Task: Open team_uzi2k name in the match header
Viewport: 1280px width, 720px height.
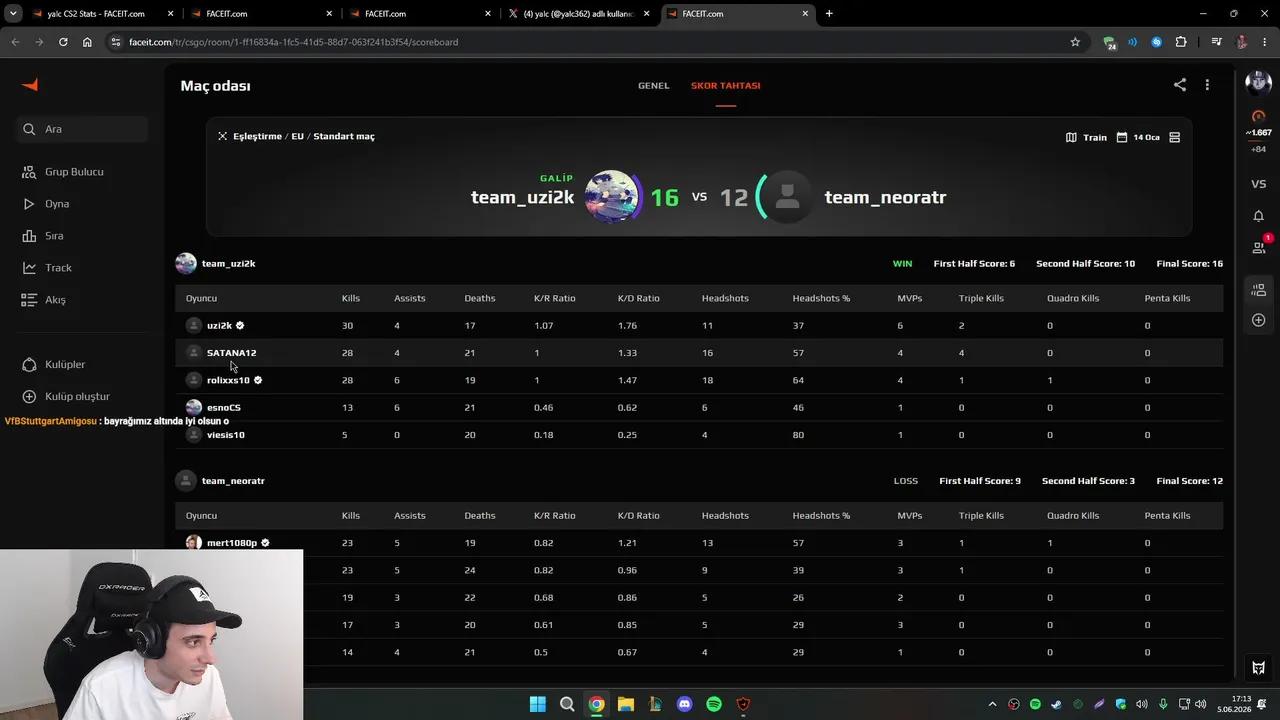Action: (x=522, y=197)
